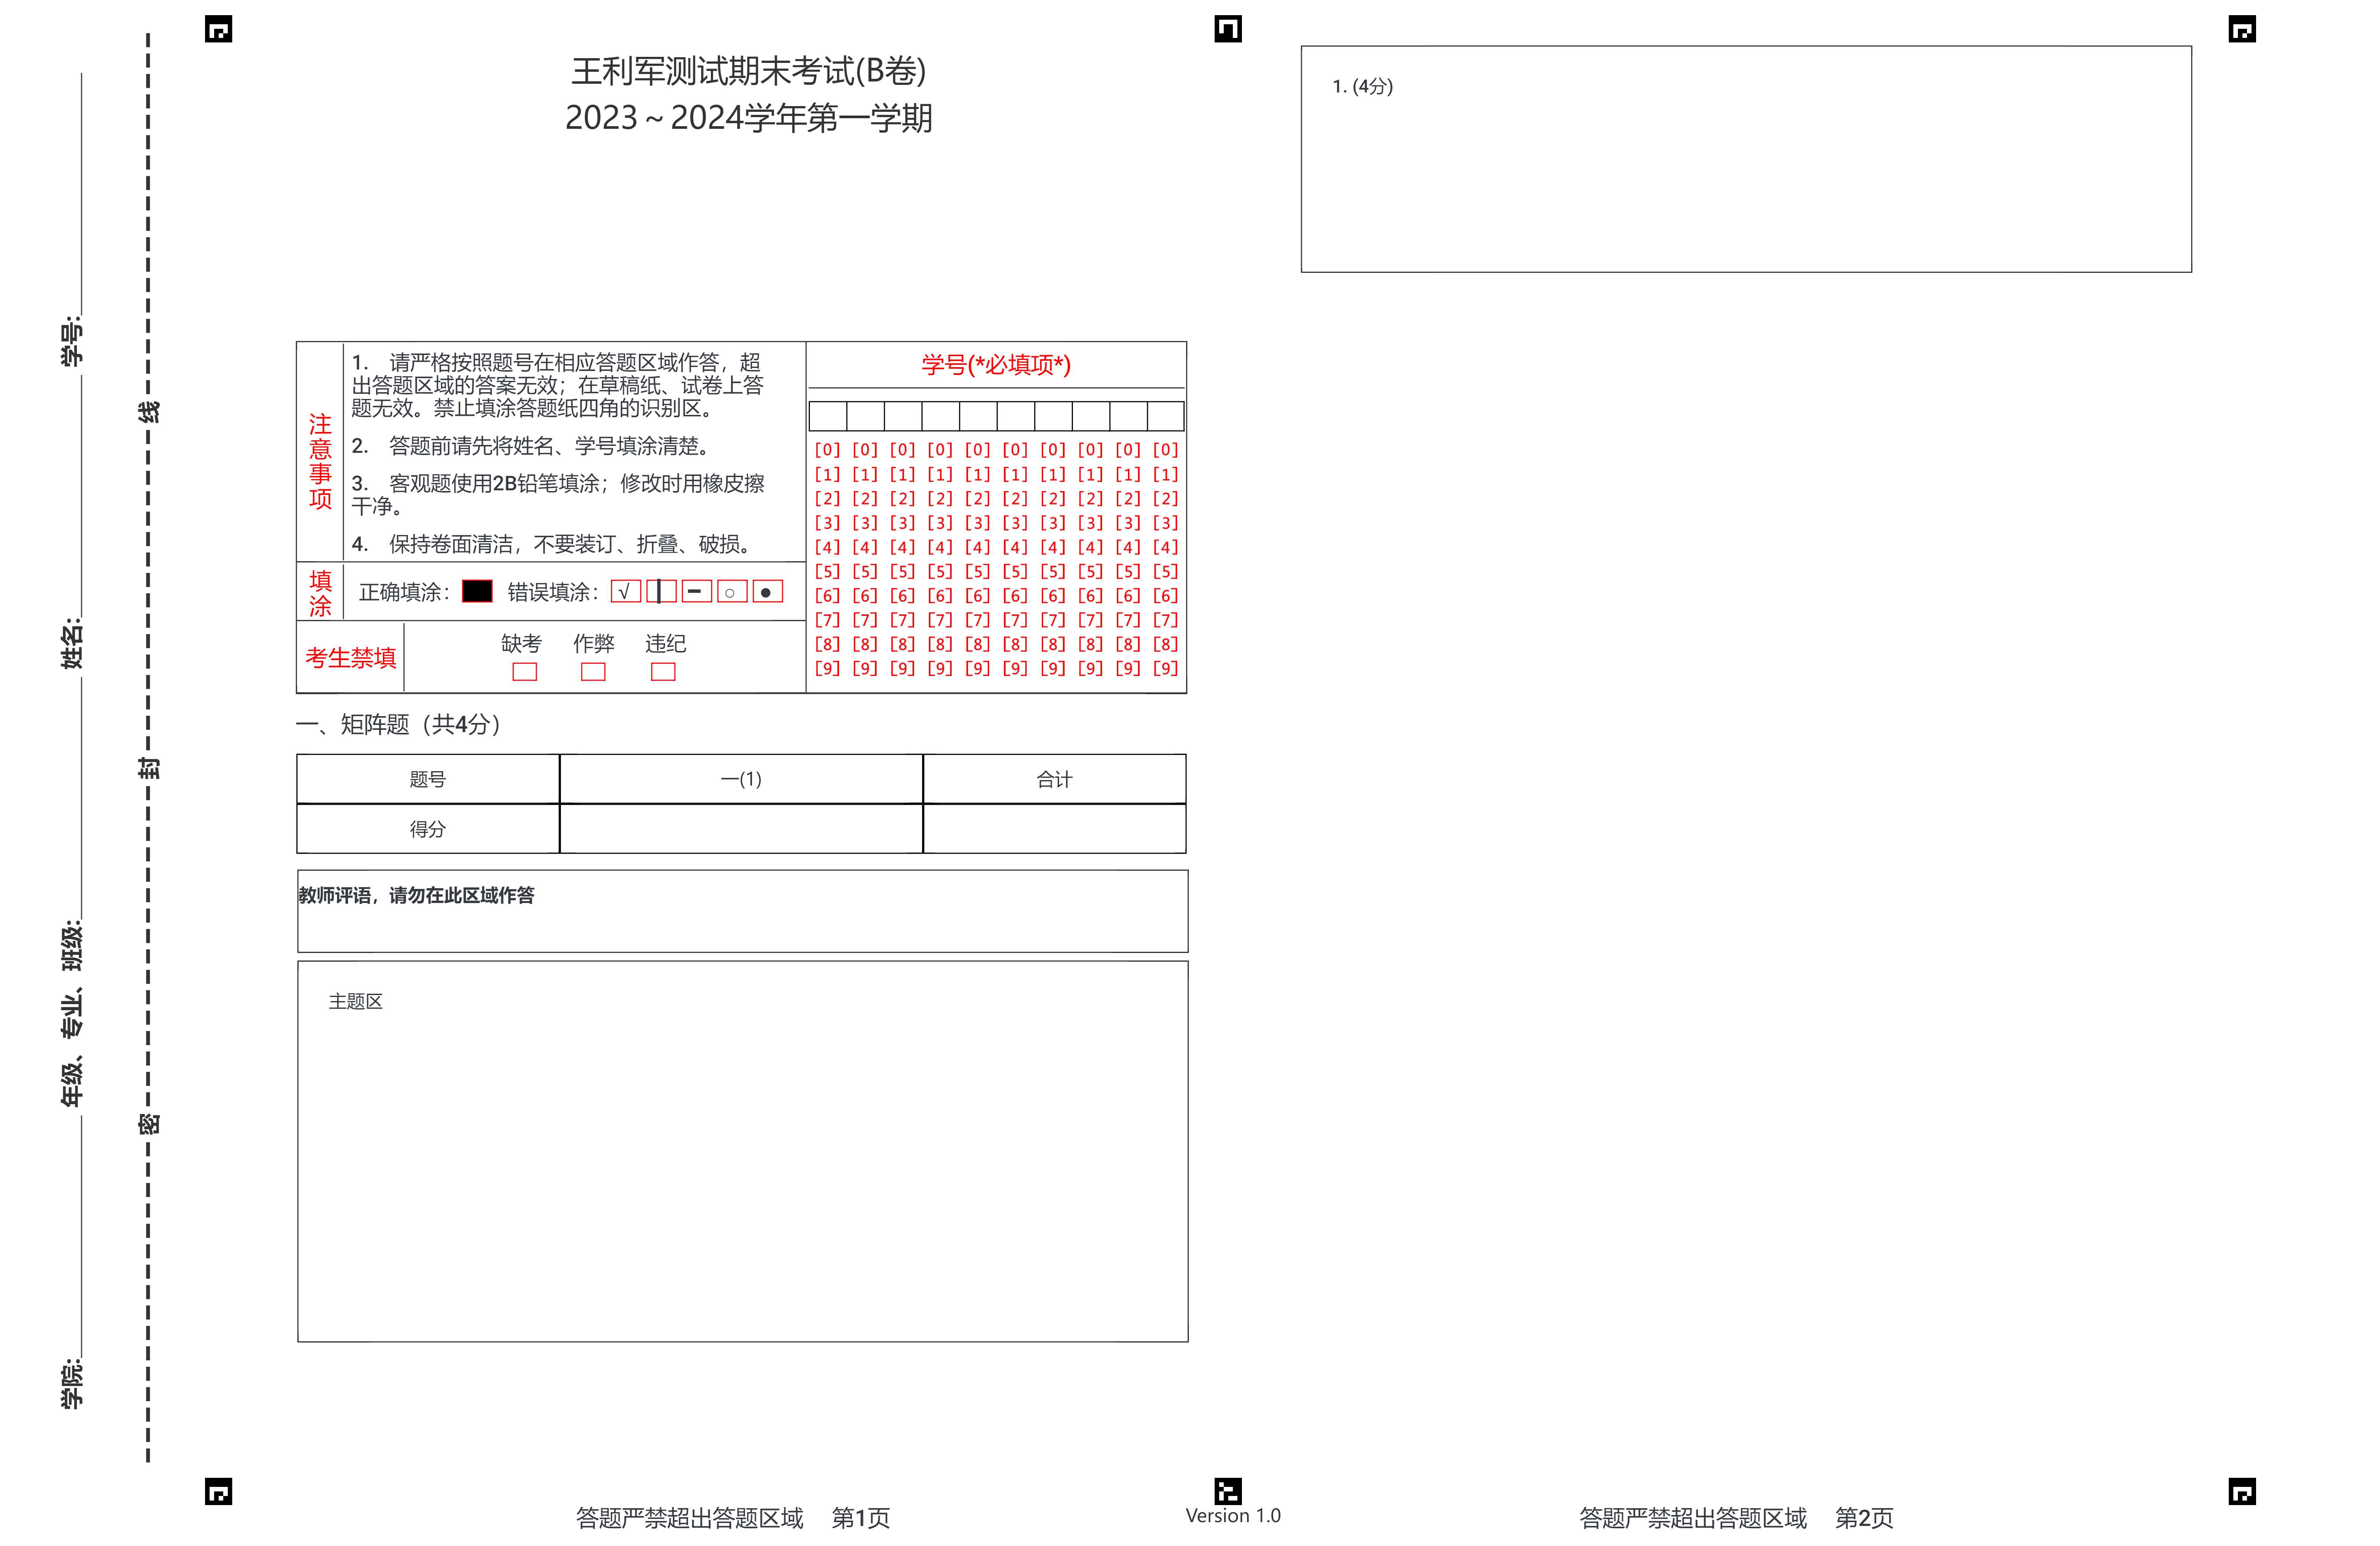Image resolution: width=2380 pixels, height=1546 pixels.
Task: Click the vertical 学院: margin label
Action: pos(72,1384)
